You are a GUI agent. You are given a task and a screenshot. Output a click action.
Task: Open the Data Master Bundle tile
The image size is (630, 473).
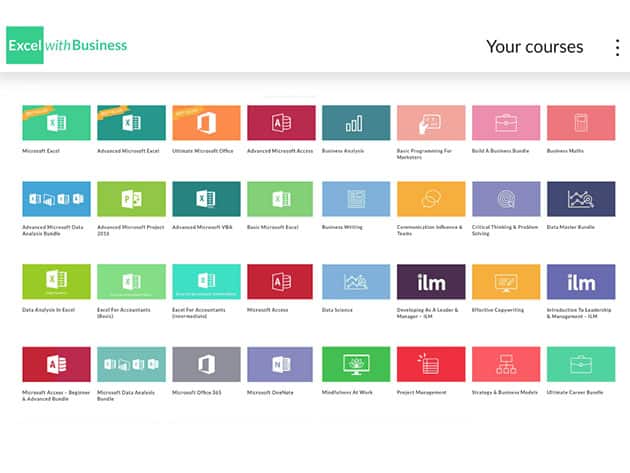(x=581, y=199)
